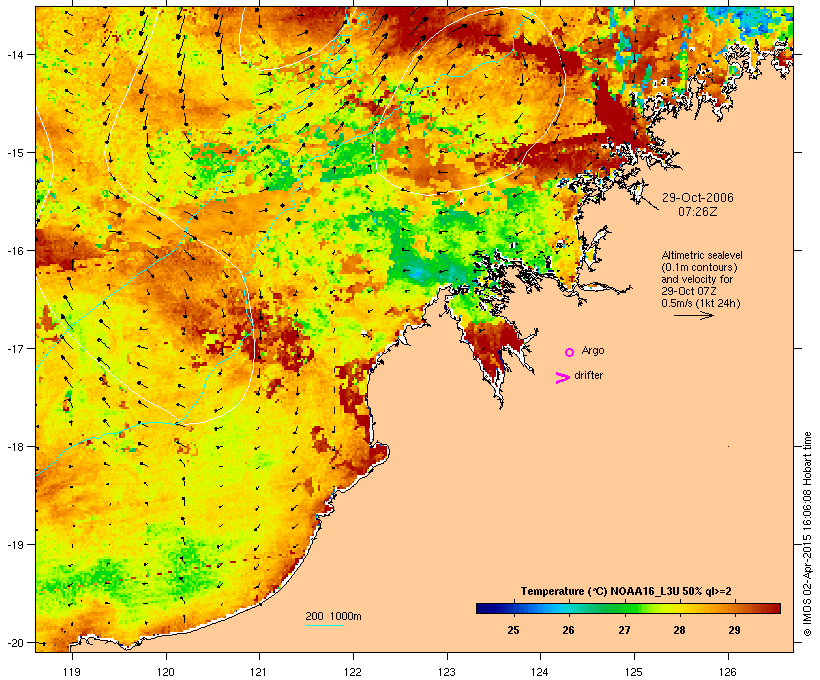Screen dimensions: 820x680
Task: Click the '29-Oct-2006' date text
Action: tap(698, 198)
